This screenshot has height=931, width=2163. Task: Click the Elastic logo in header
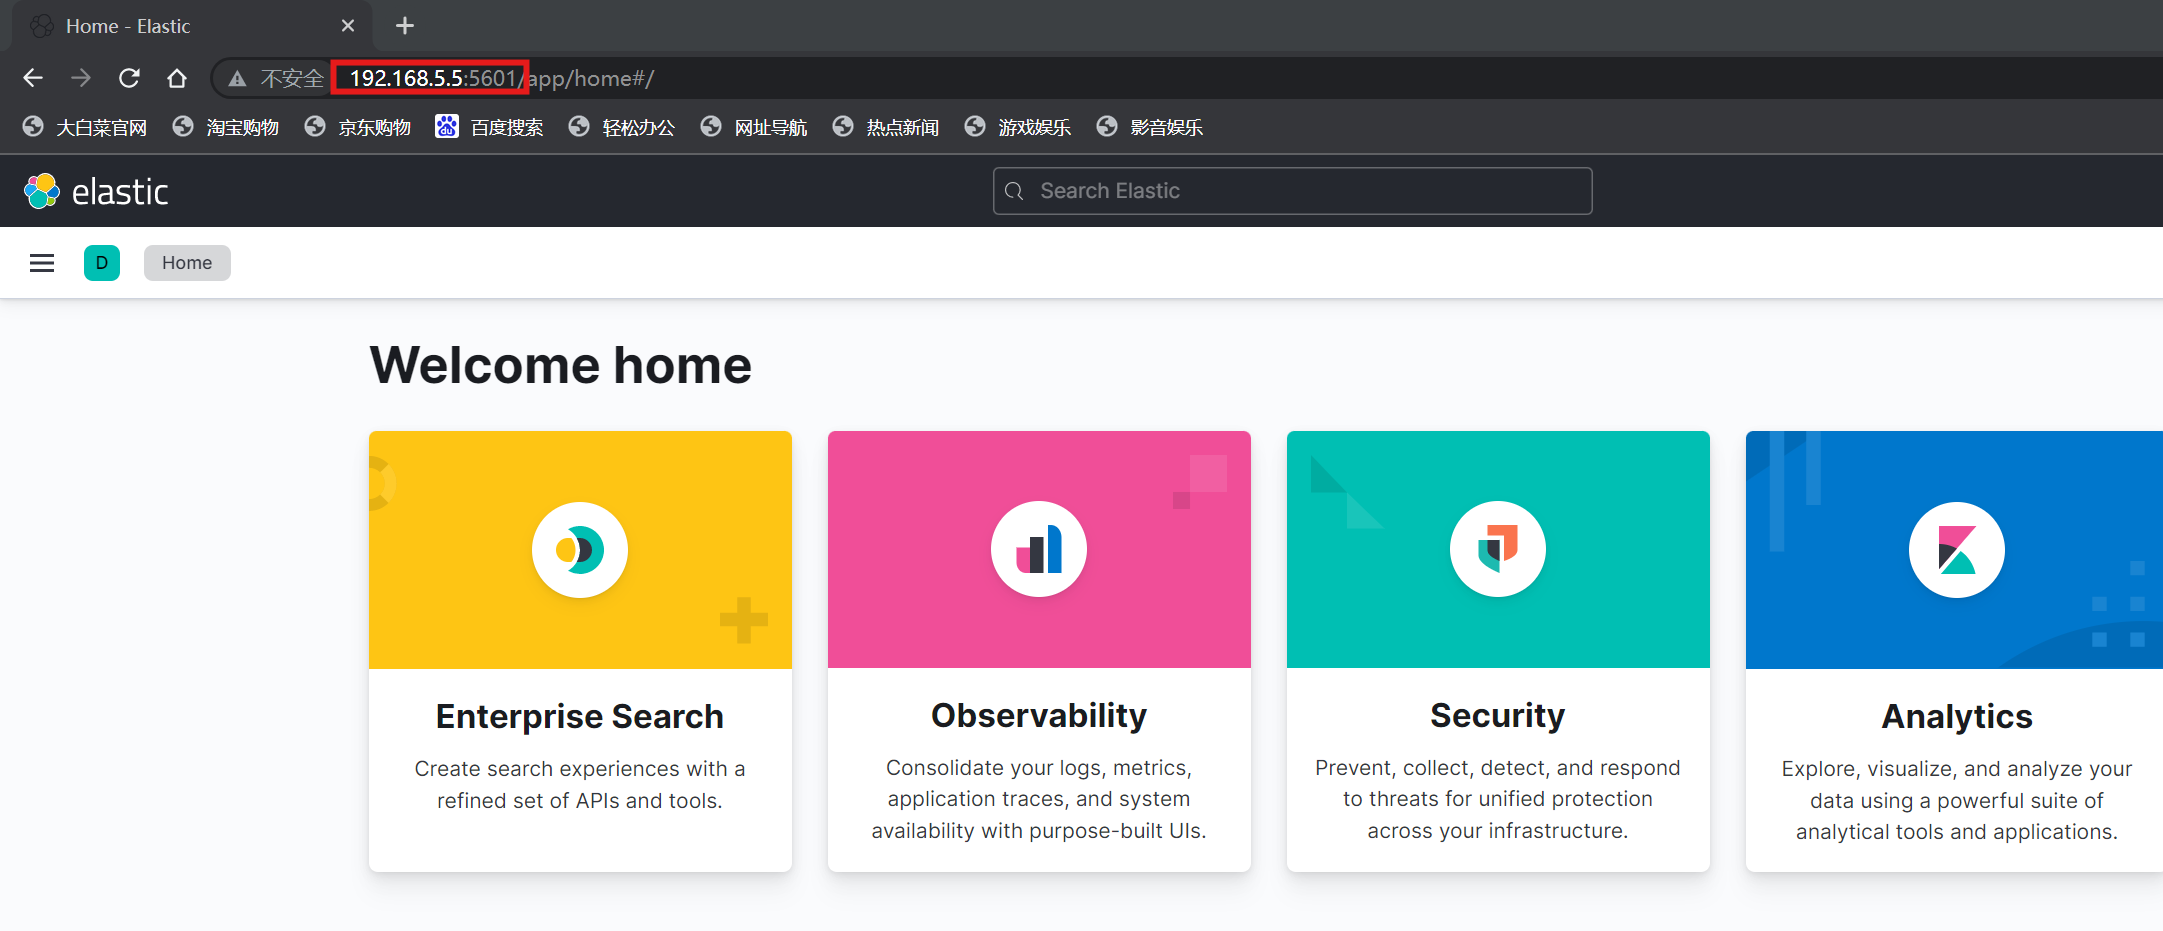click(x=96, y=191)
